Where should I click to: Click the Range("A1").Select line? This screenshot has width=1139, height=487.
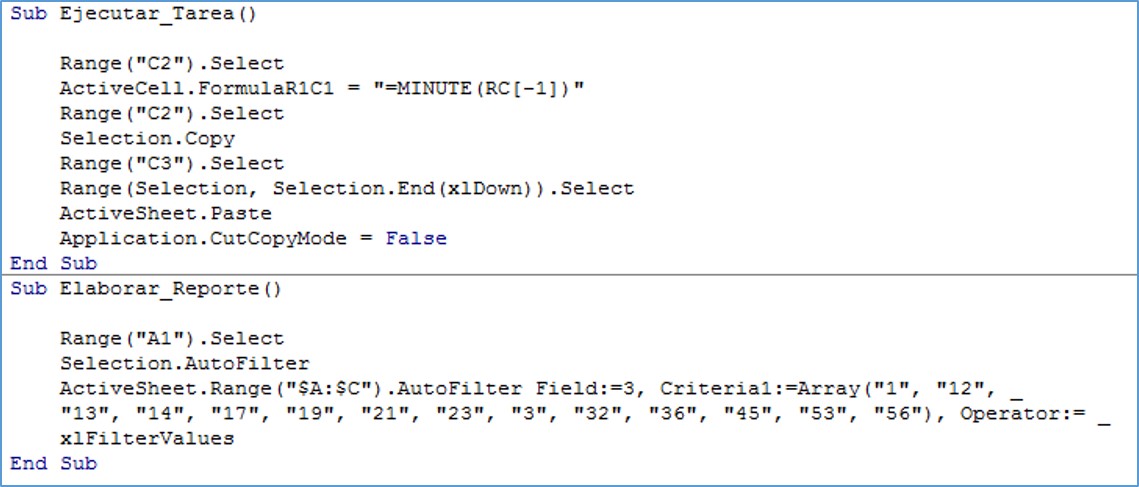coord(171,339)
